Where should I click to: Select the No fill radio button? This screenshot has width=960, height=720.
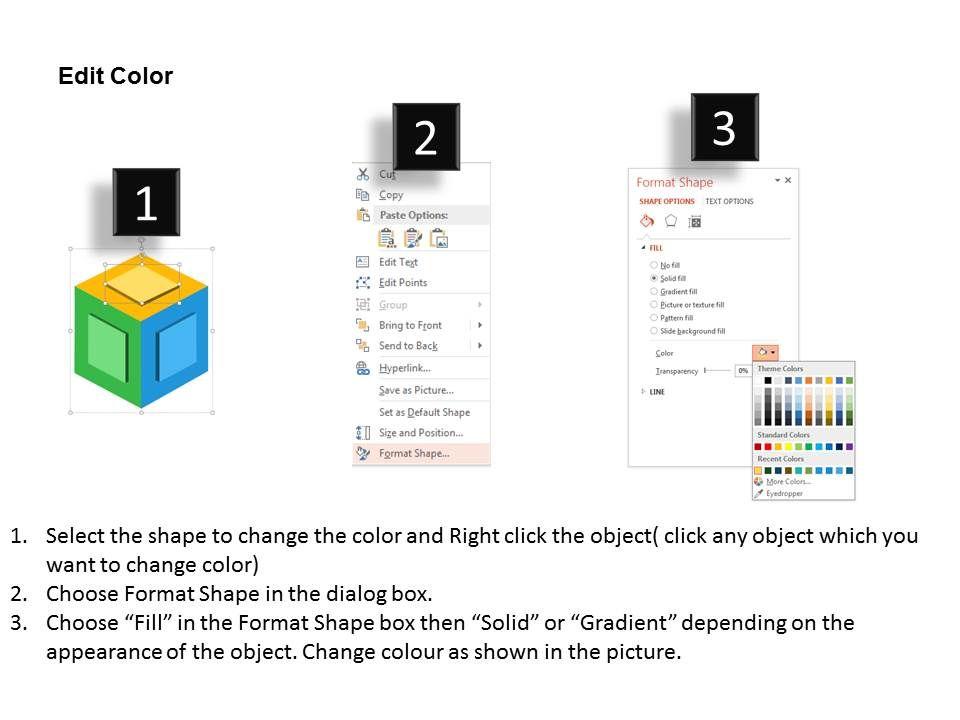(x=654, y=265)
